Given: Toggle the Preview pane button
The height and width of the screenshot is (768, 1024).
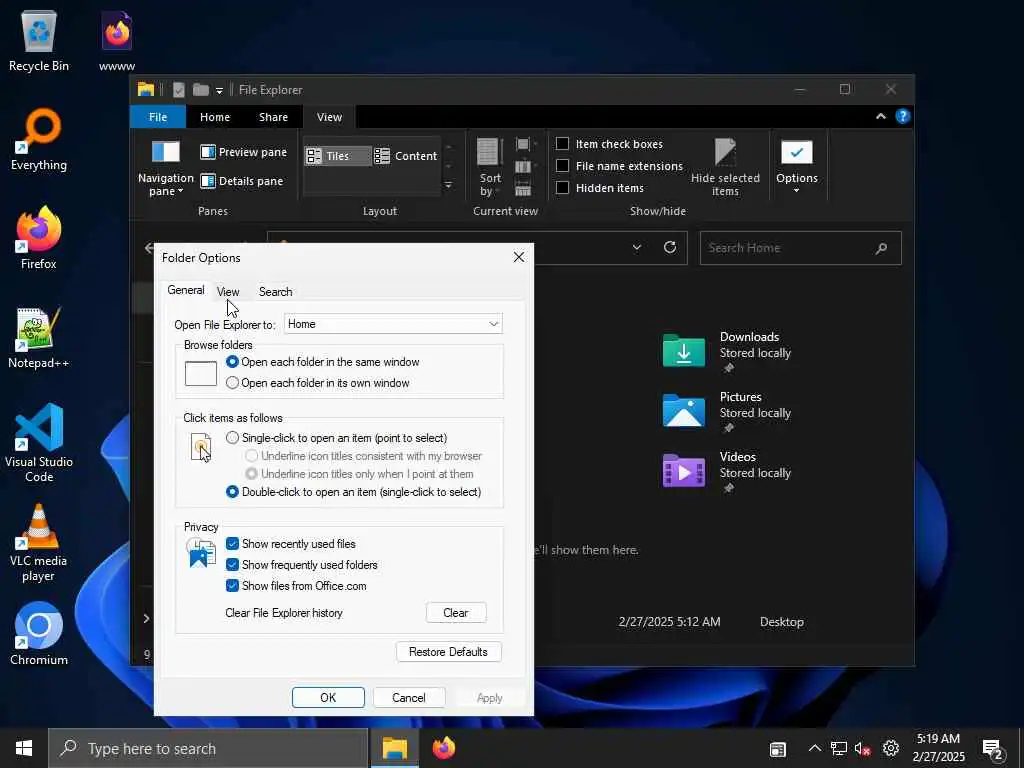Looking at the screenshot, I should click(244, 152).
